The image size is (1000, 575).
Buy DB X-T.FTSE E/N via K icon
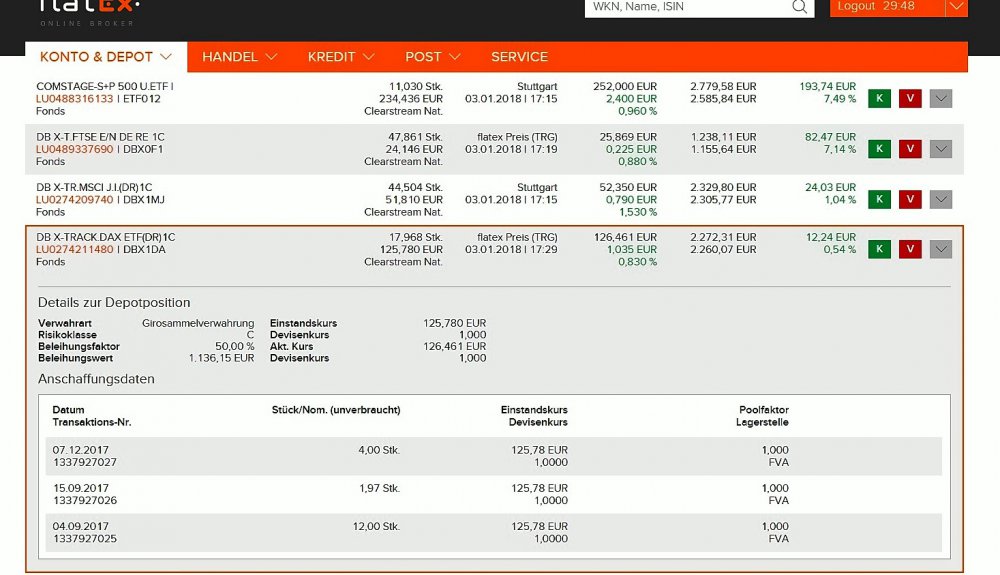point(879,149)
